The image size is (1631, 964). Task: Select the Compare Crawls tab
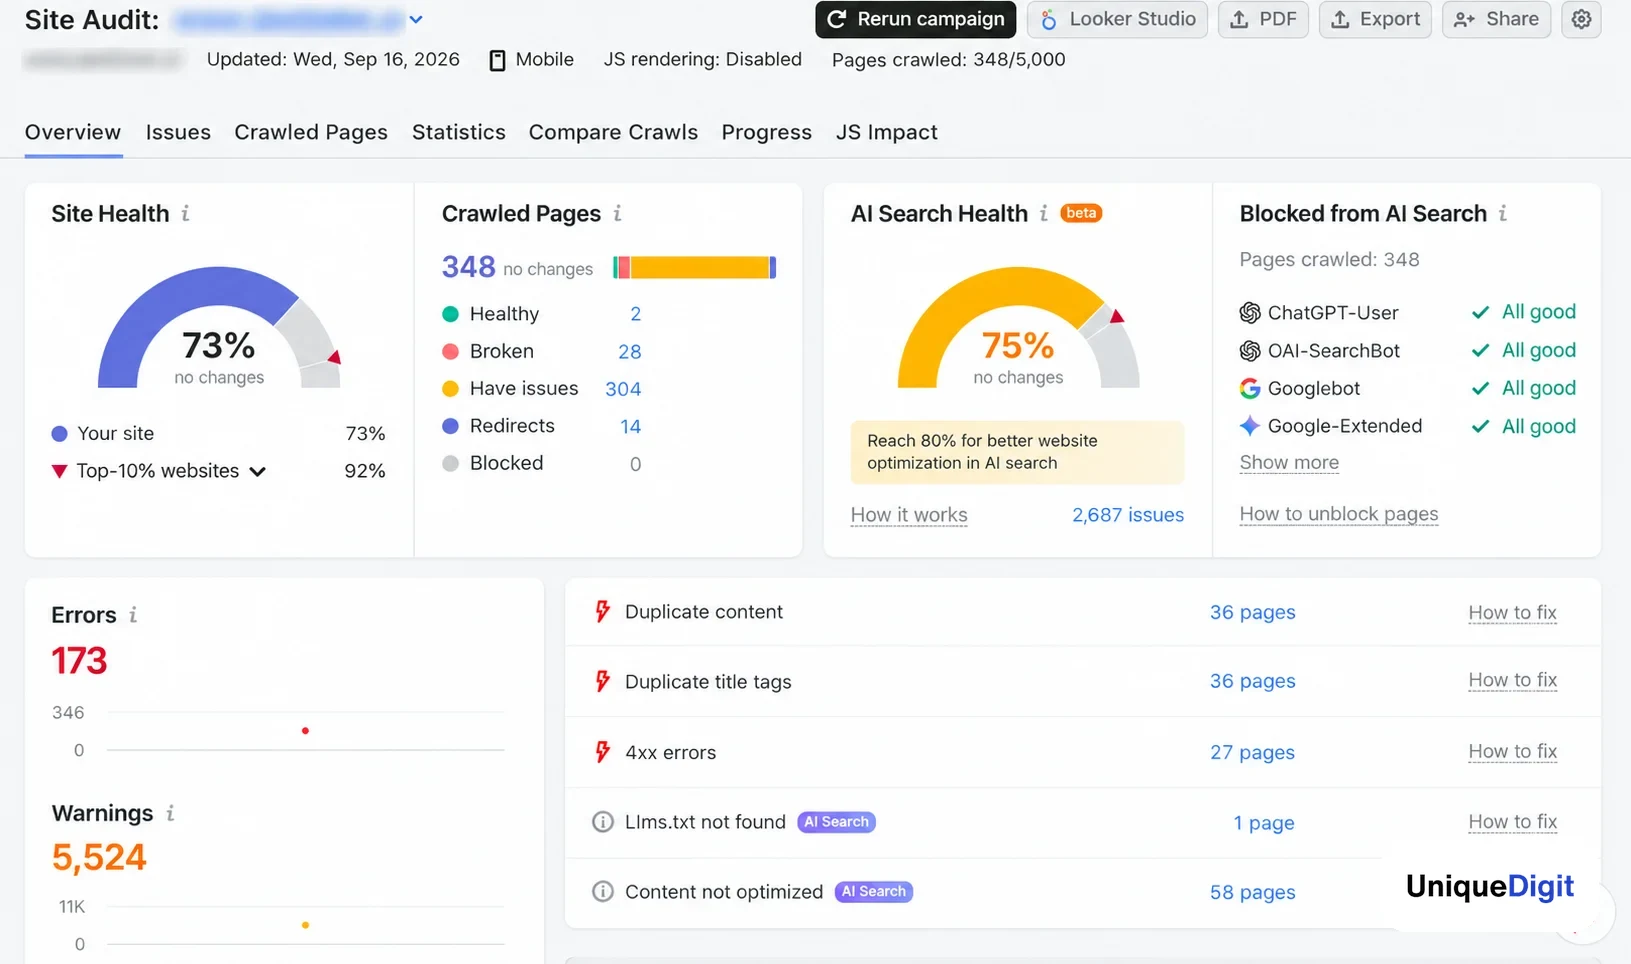click(613, 132)
